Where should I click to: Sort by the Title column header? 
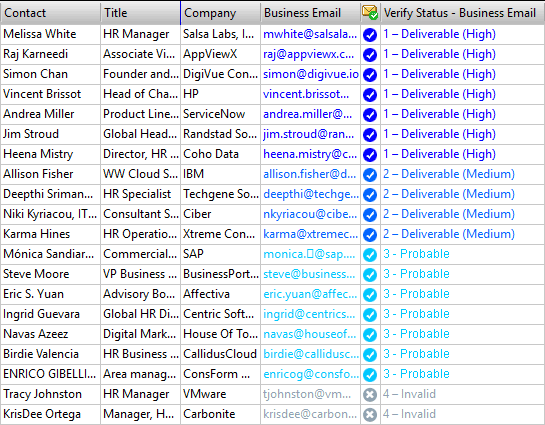point(140,13)
